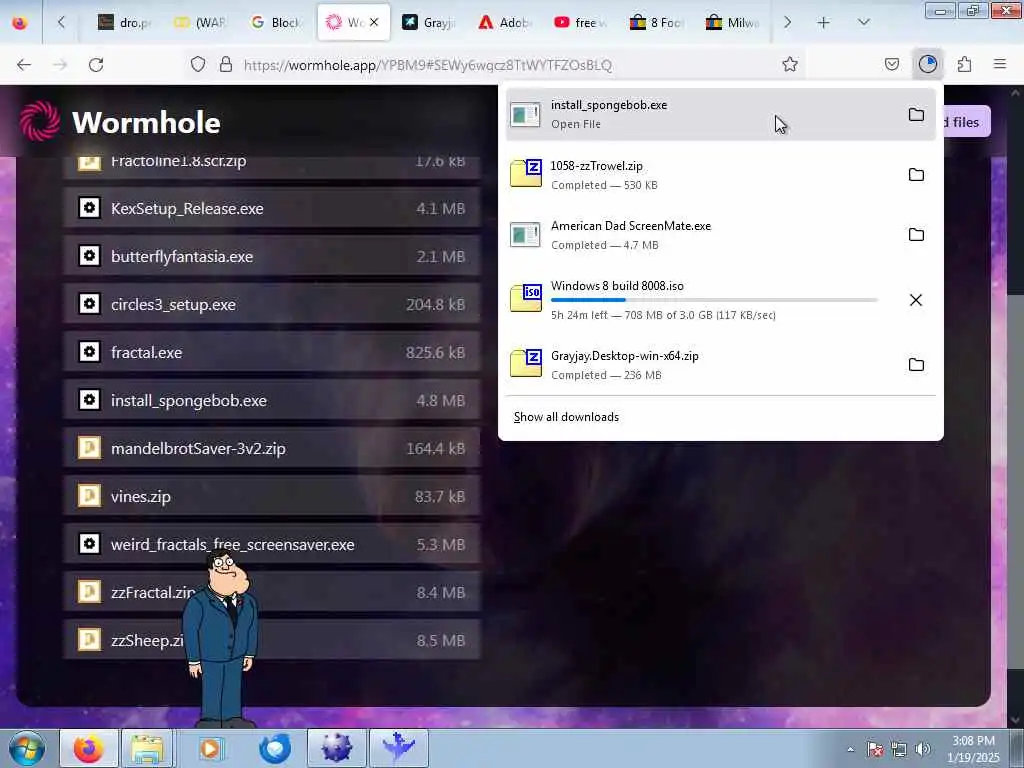Download circles3_setup.exe from the list
1024x768 pixels.
(x=272, y=304)
